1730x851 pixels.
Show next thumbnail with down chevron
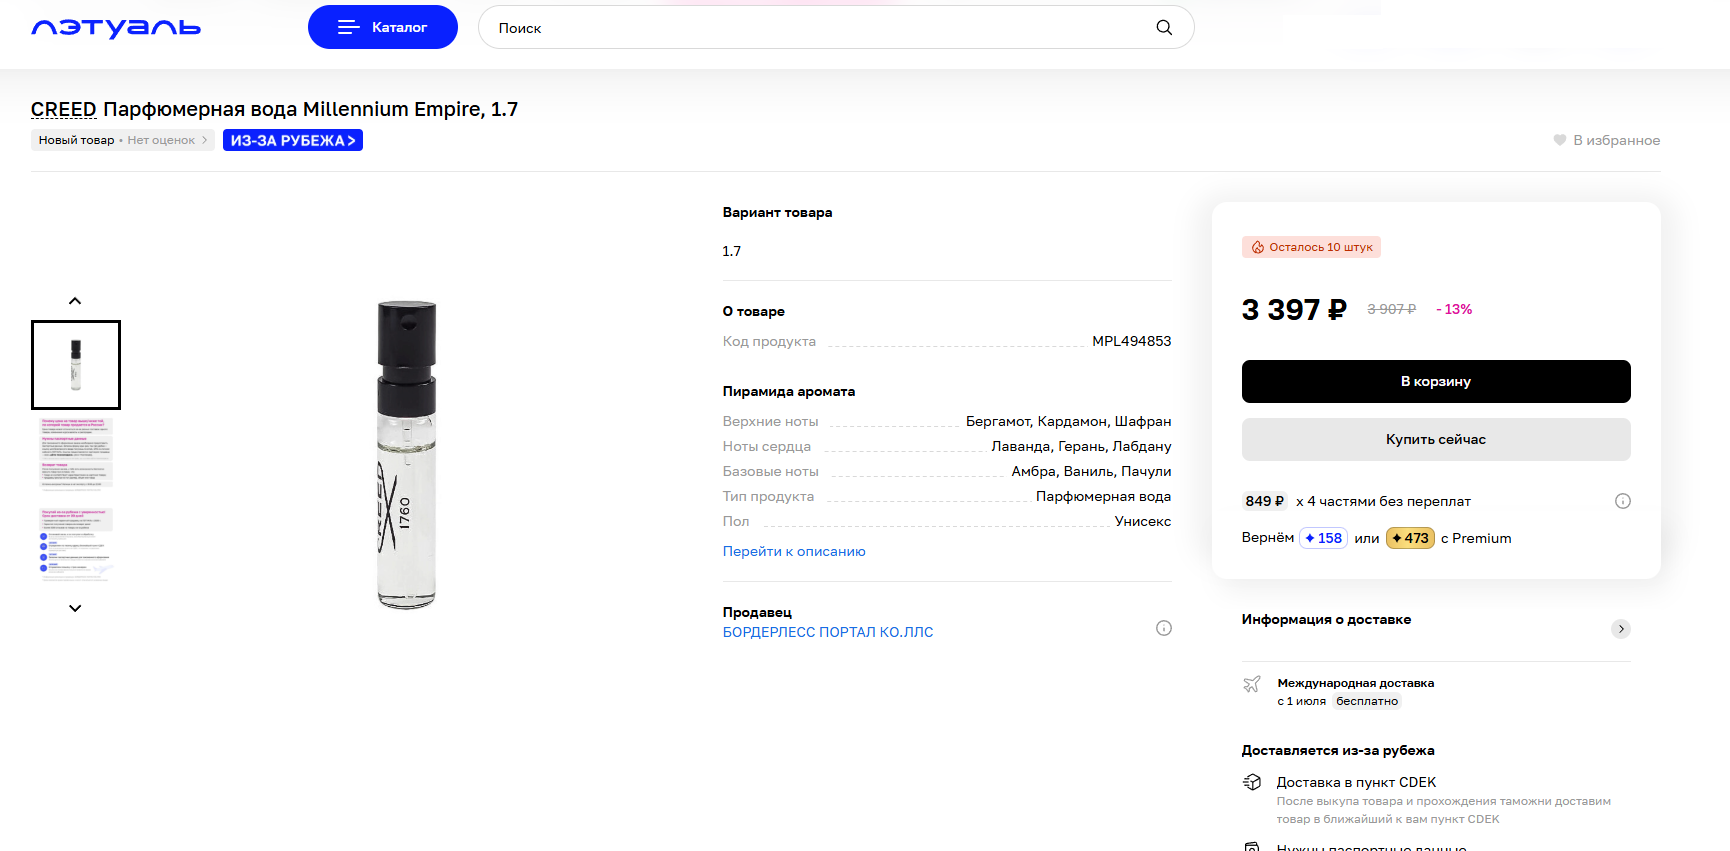(75, 608)
